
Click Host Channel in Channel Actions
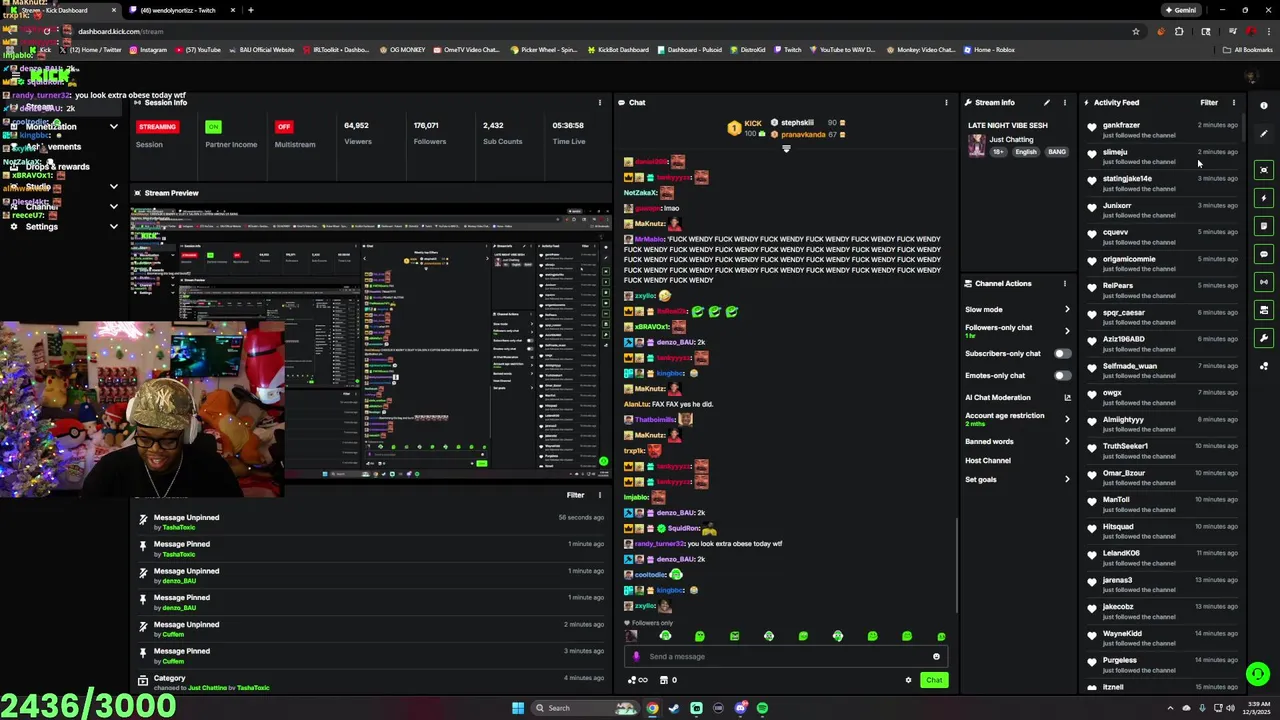988,461
